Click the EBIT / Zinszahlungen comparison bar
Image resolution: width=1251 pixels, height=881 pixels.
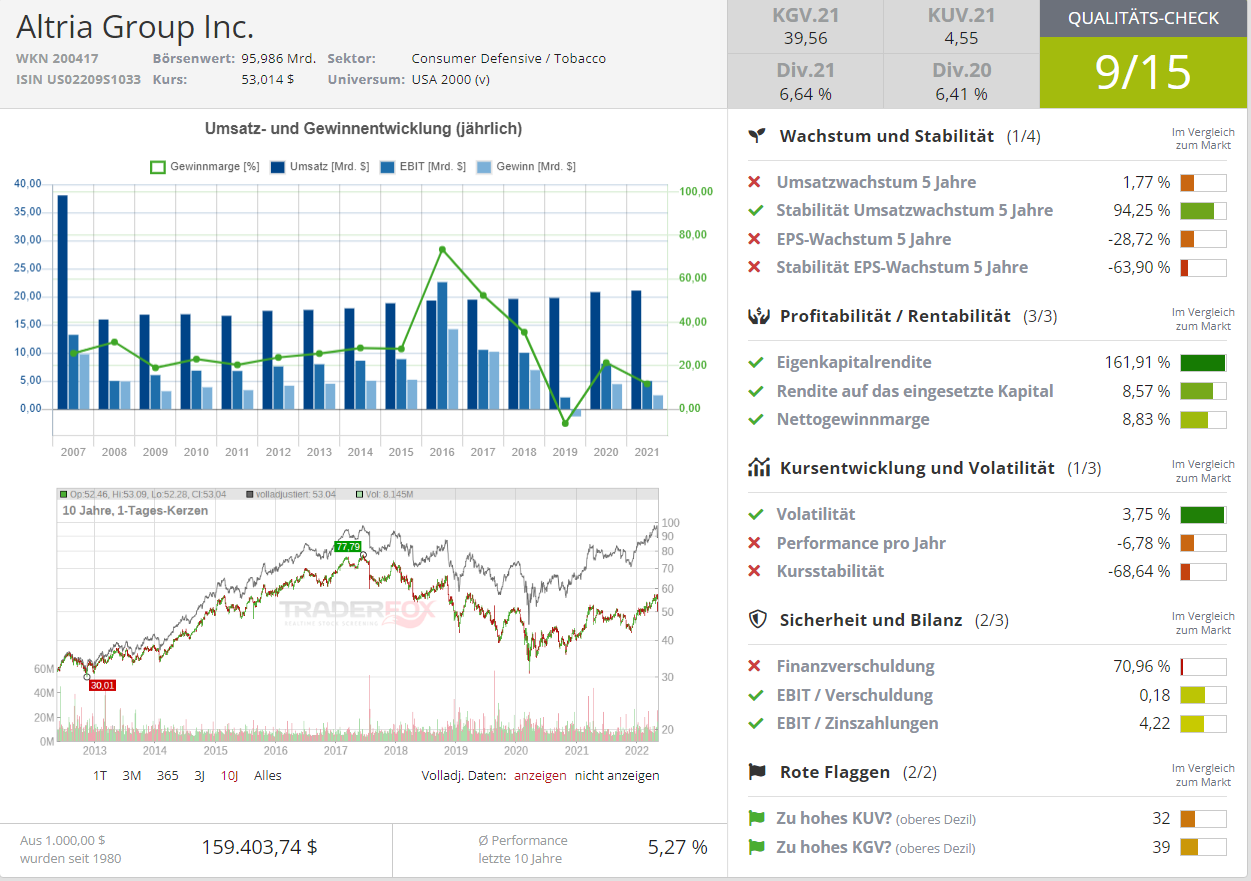1203,723
